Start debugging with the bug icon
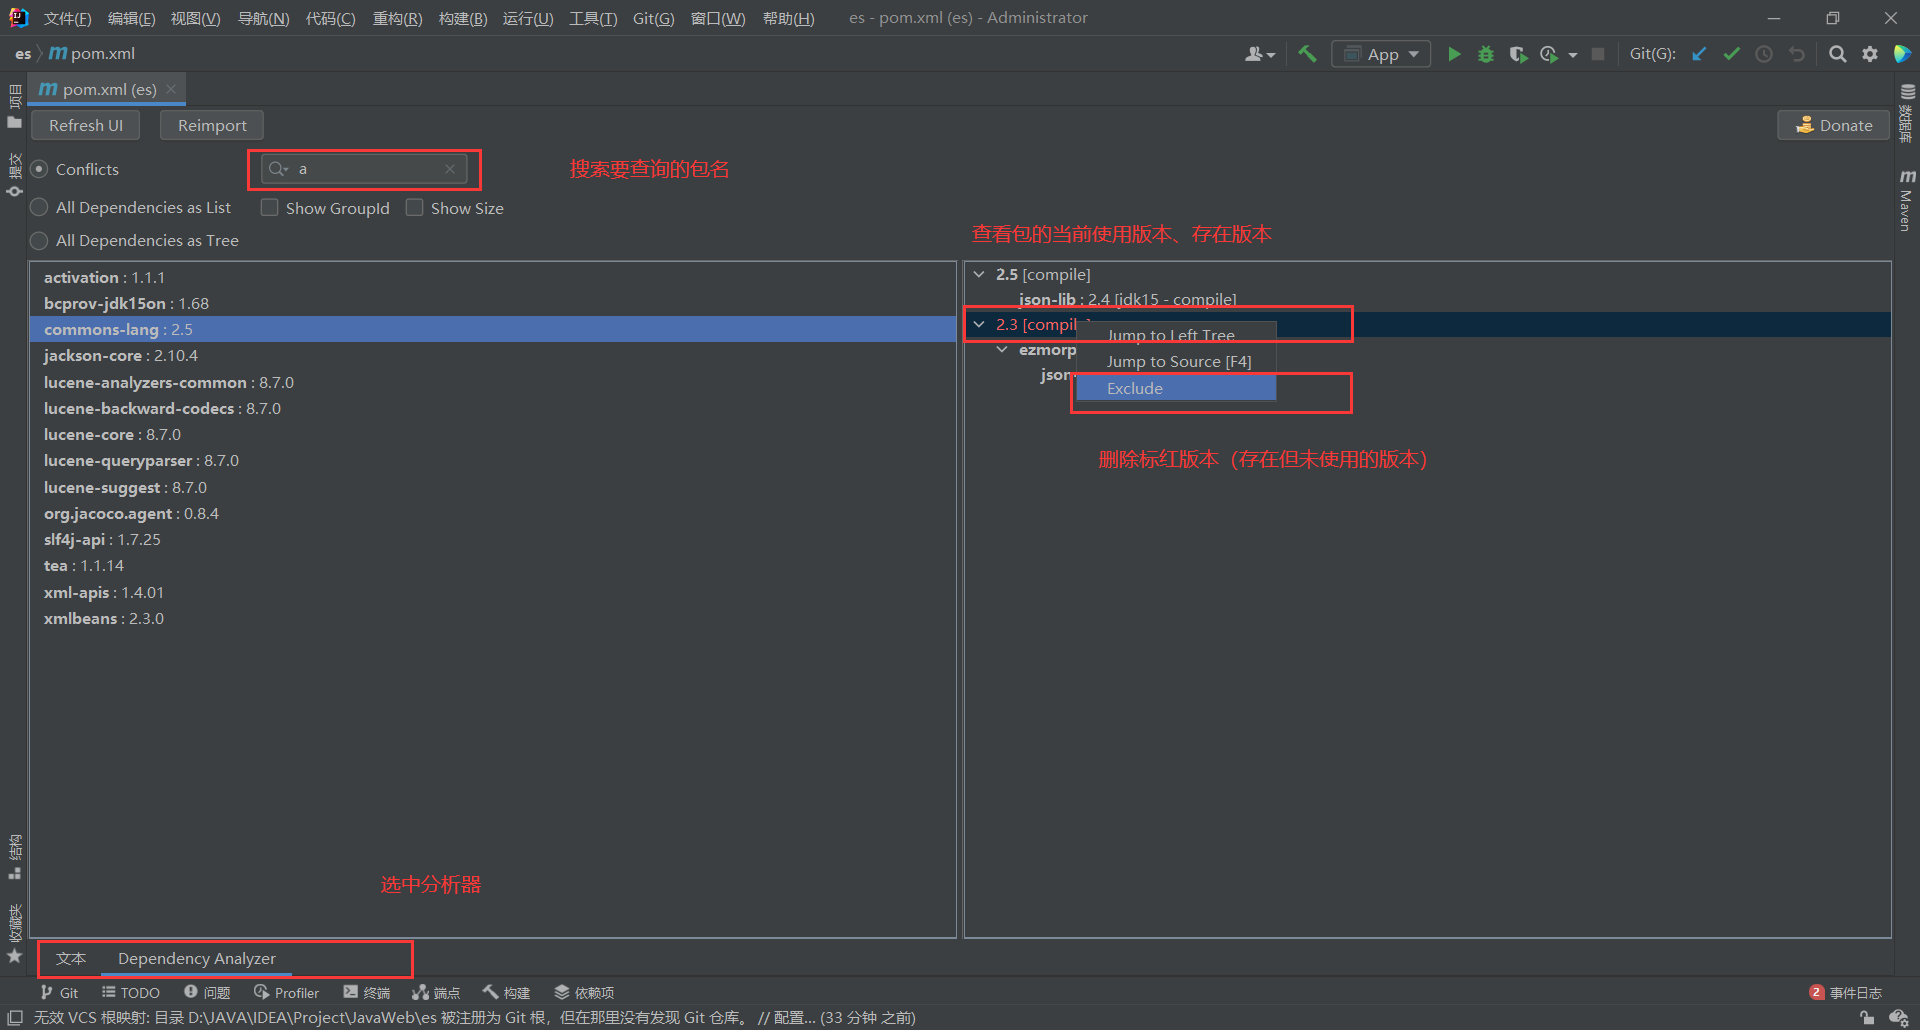 pyautogui.click(x=1486, y=54)
